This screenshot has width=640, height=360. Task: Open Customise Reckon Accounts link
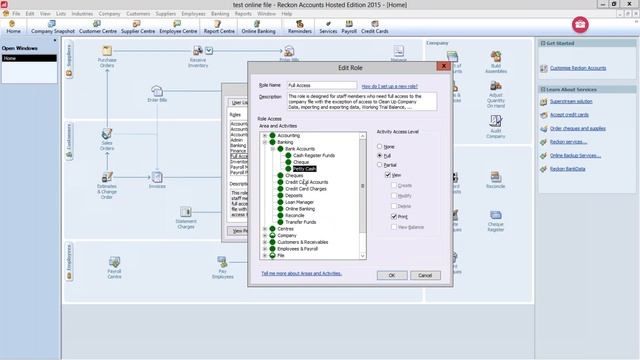pos(578,68)
